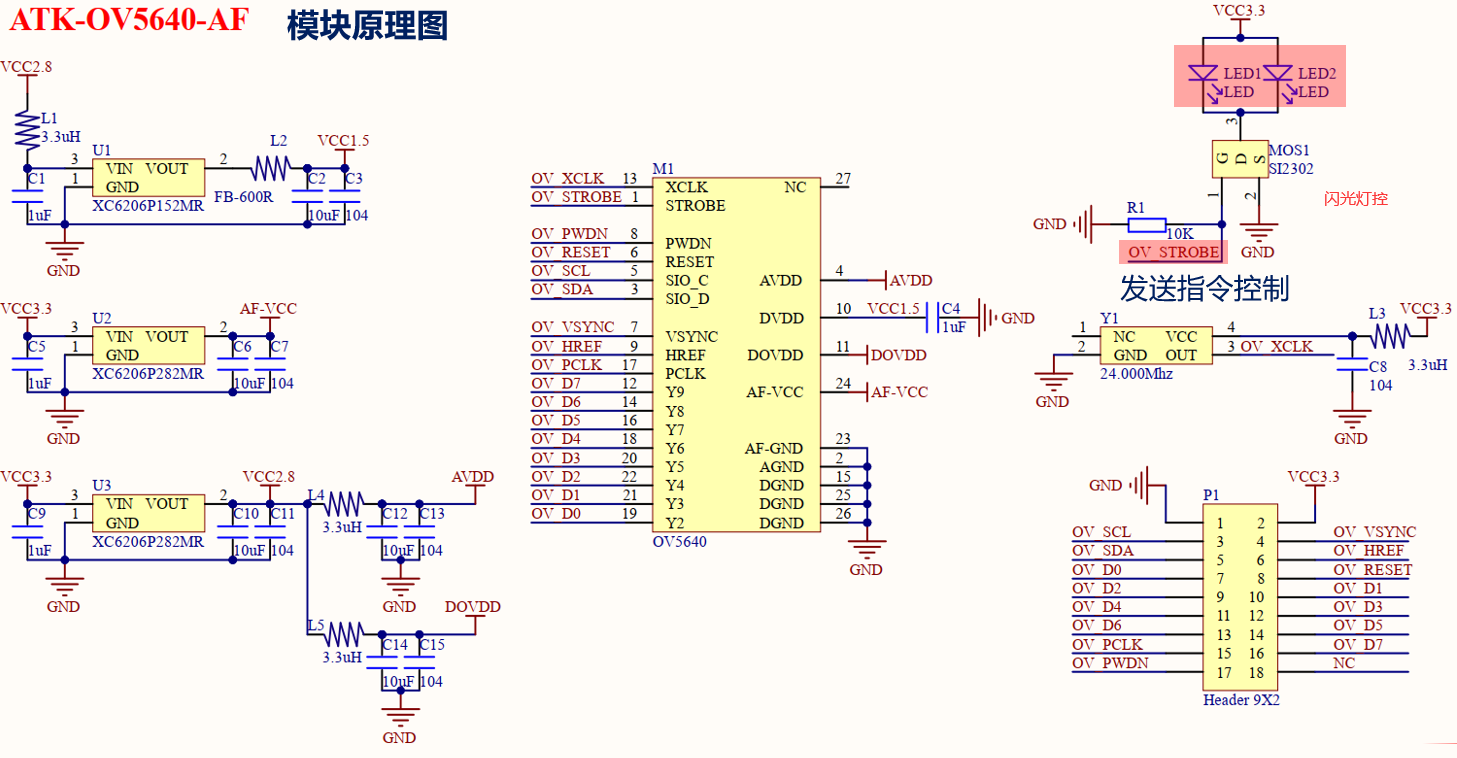Click the OV5640 label below M1

(679, 541)
